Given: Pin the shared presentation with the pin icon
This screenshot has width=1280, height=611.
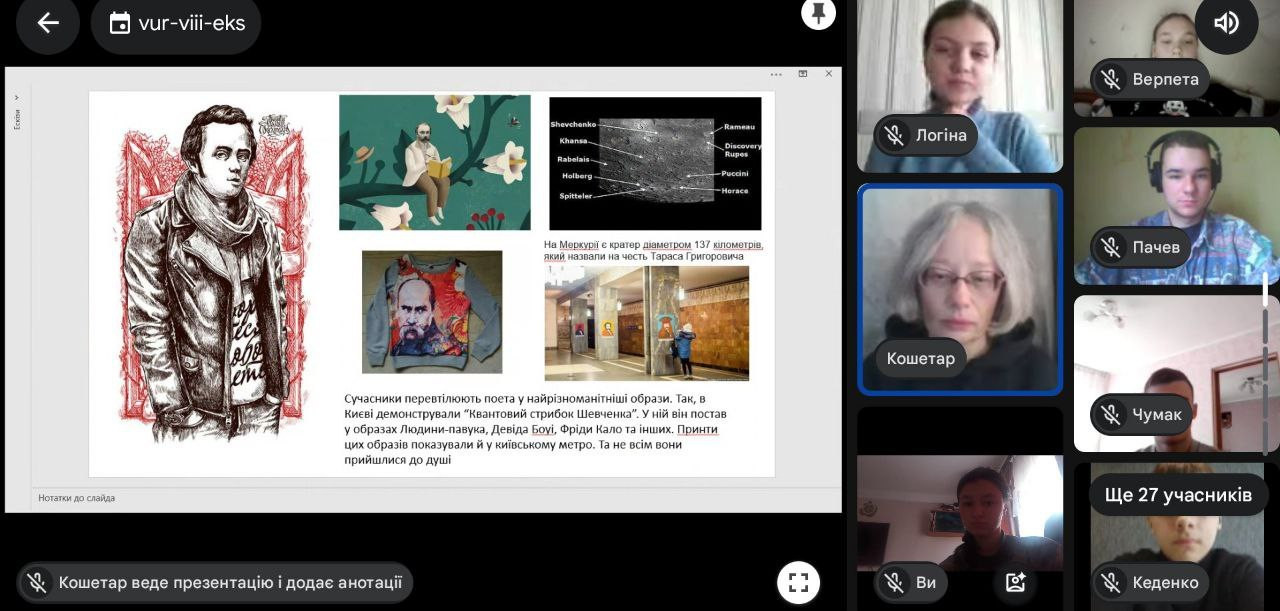Looking at the screenshot, I should 818,14.
